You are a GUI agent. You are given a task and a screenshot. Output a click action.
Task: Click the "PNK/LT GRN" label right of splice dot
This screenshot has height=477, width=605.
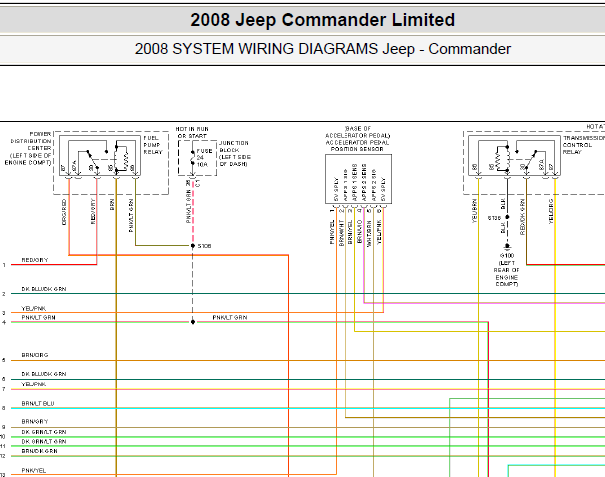[230, 317]
